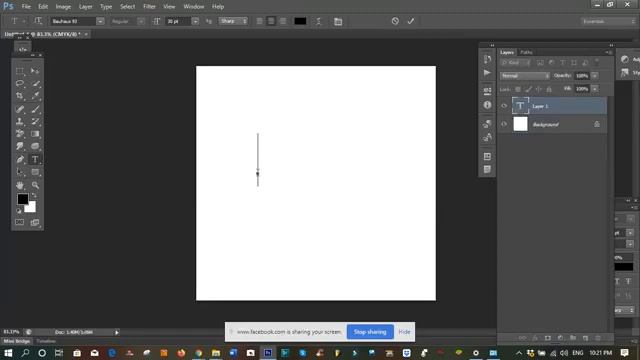
Task: Select the Sponge tool
Action: tap(35, 146)
